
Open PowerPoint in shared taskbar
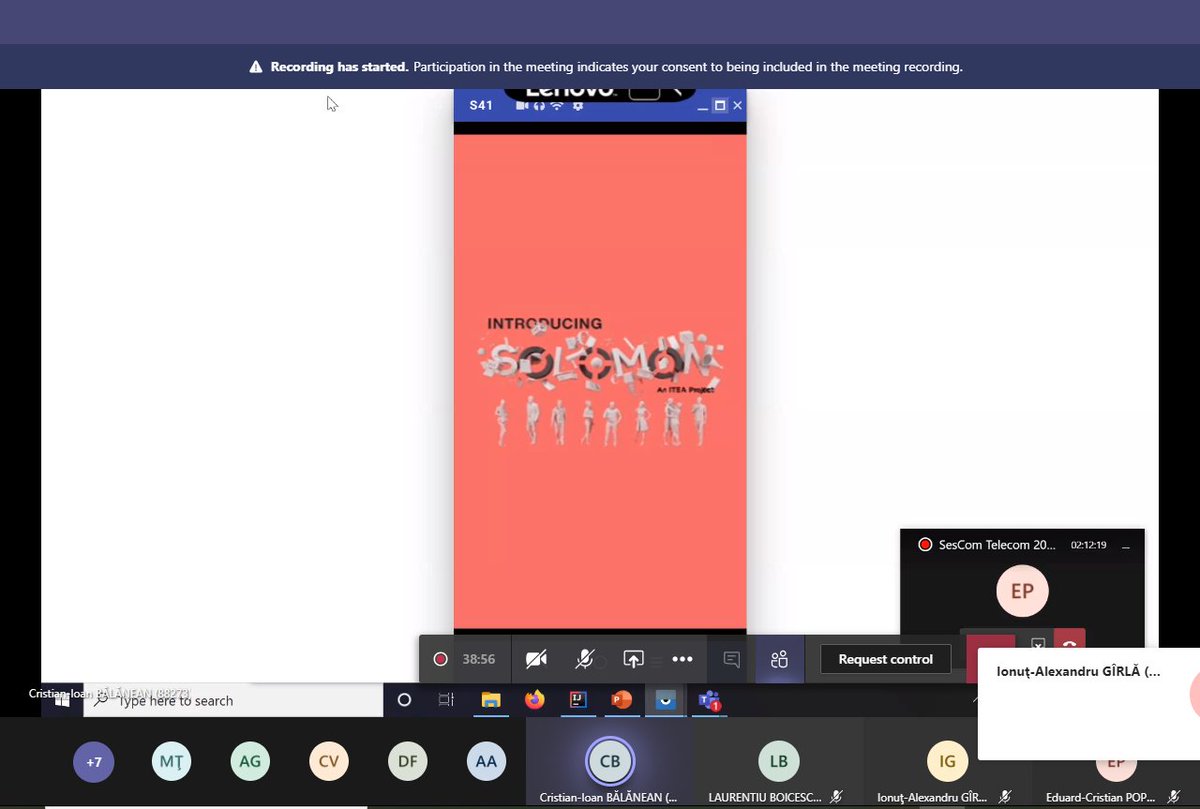(621, 701)
